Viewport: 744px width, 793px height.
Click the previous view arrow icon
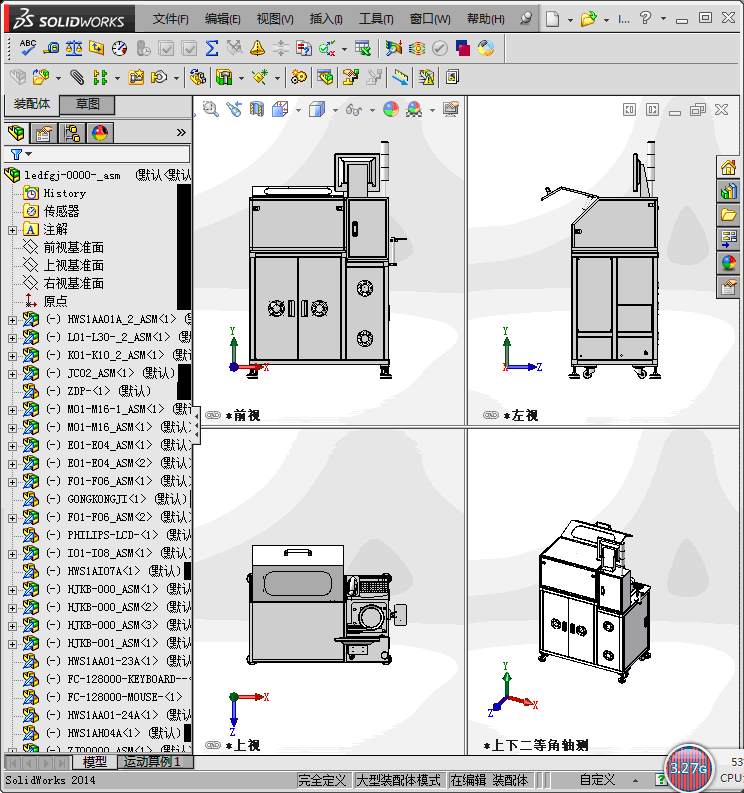[x=234, y=109]
